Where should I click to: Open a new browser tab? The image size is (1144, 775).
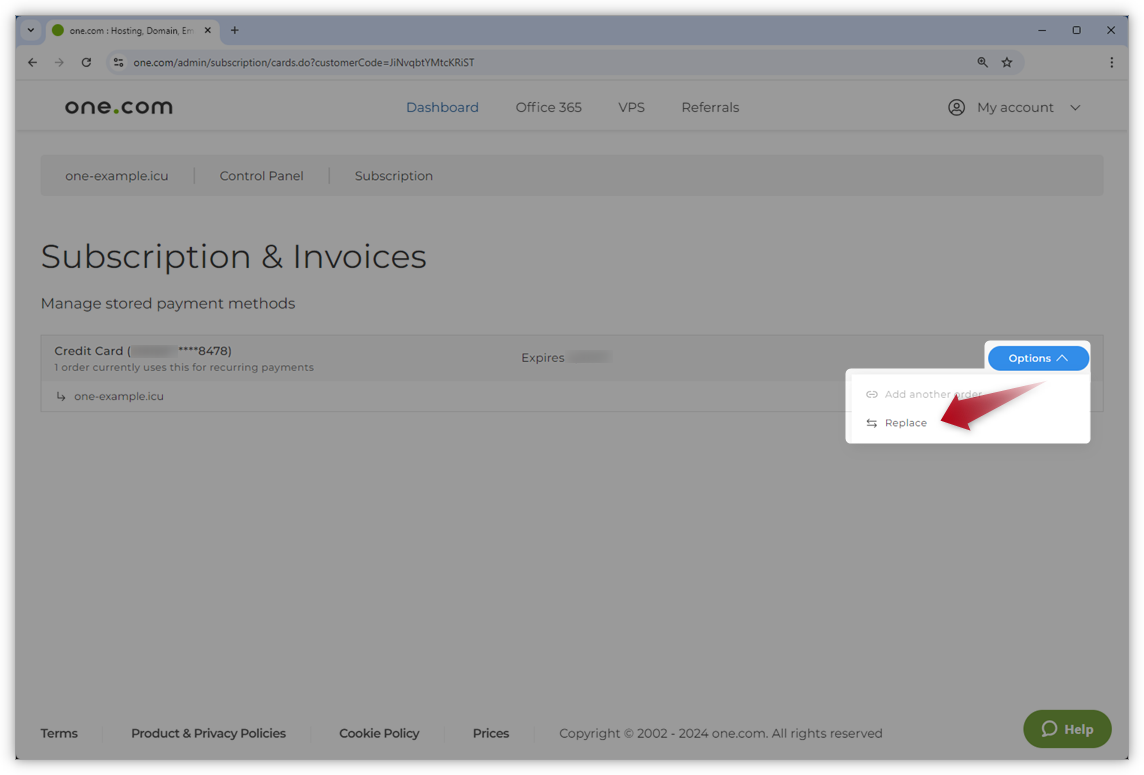235,30
